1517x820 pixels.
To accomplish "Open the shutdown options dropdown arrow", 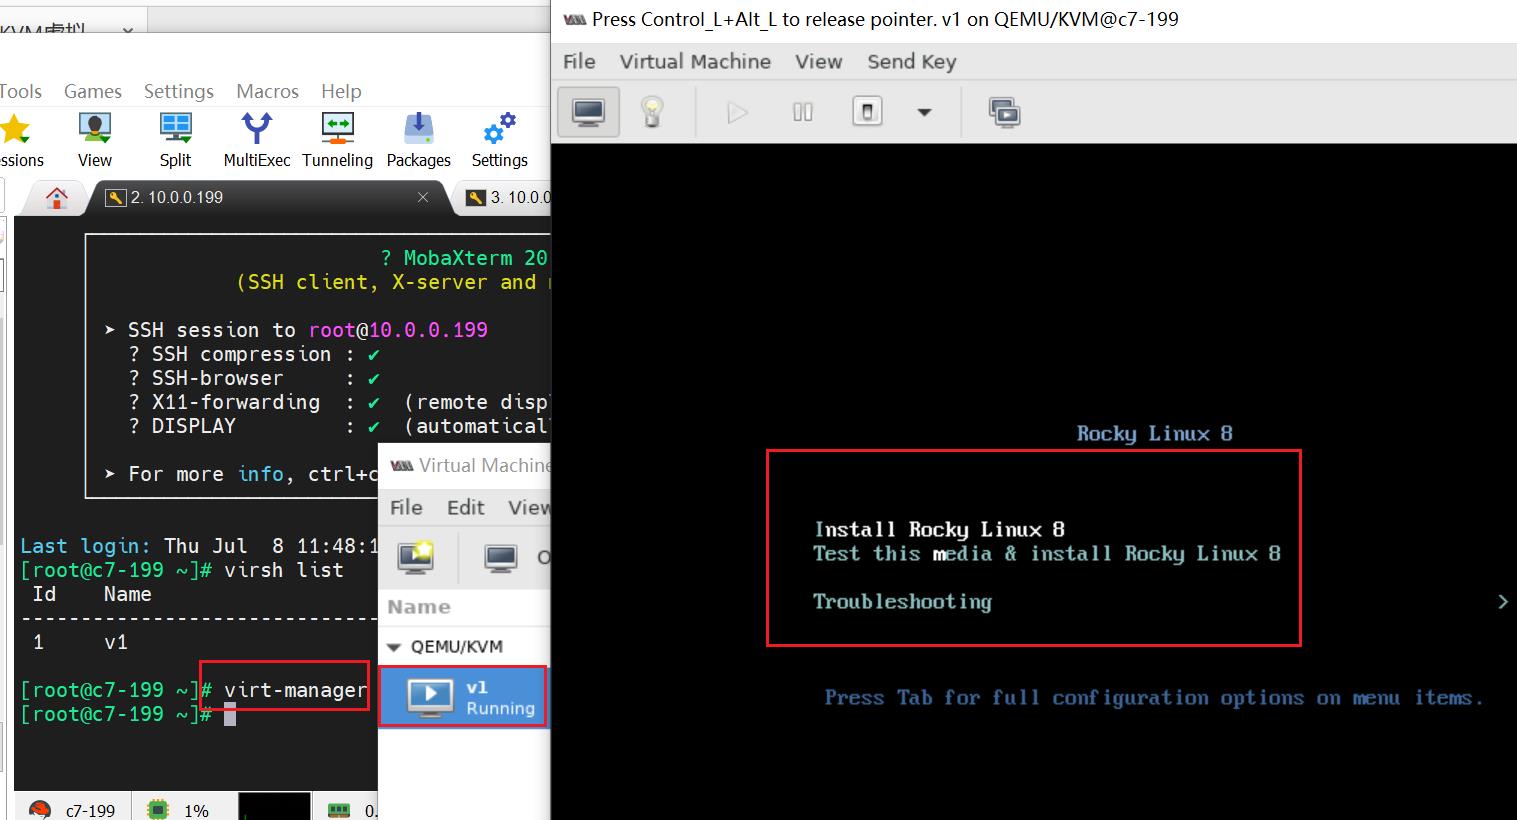I will [924, 112].
